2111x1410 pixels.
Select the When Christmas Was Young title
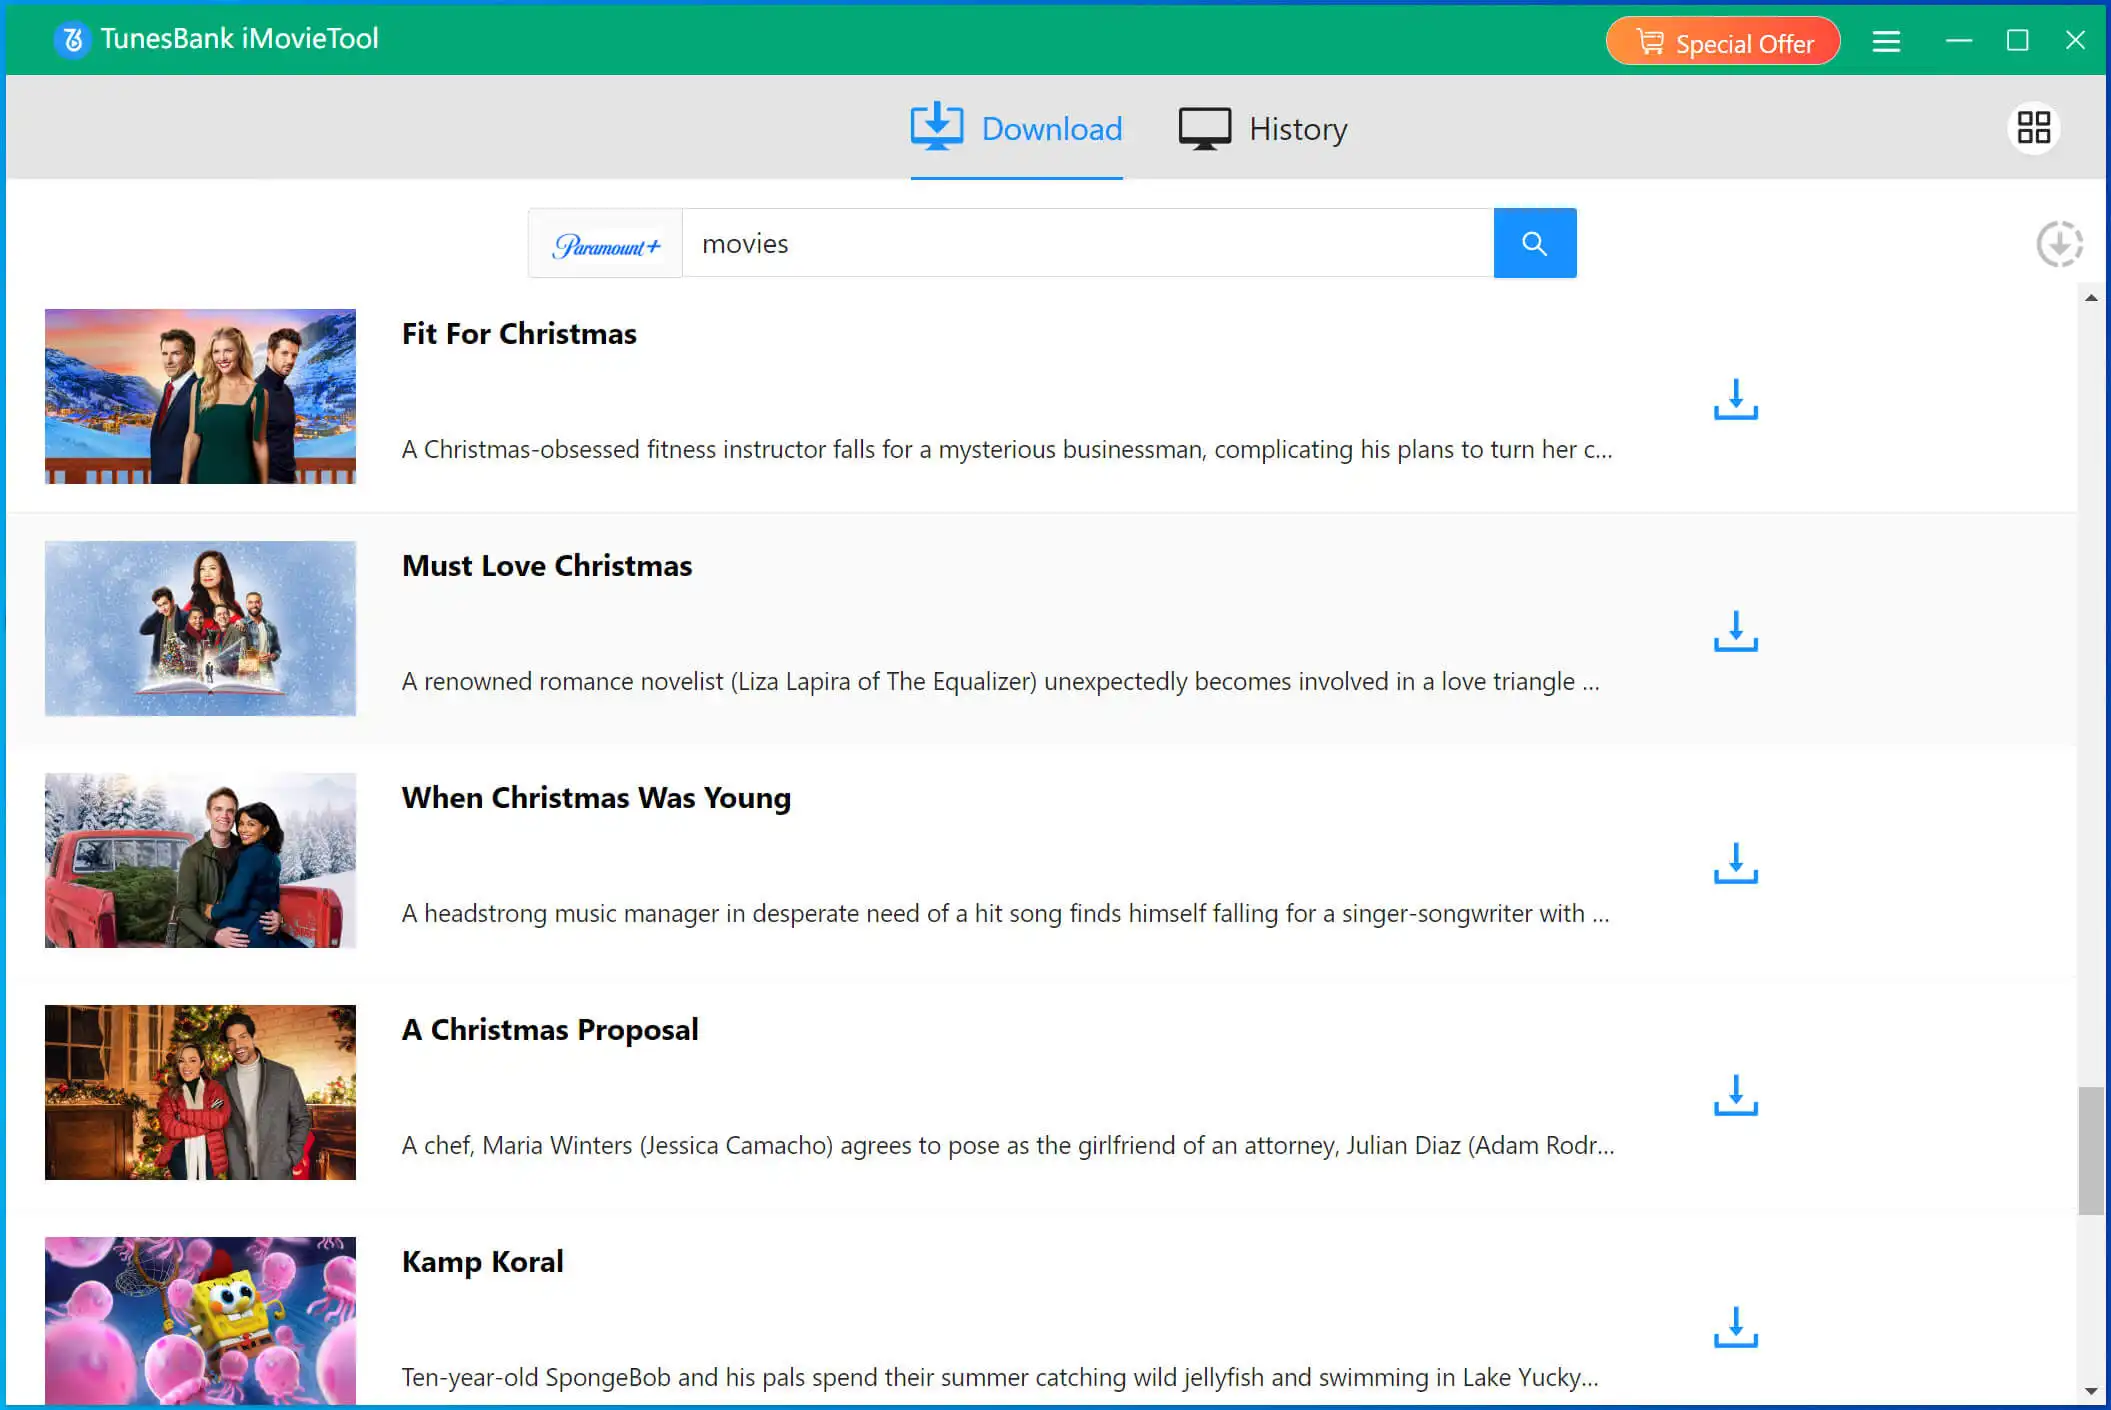point(596,798)
